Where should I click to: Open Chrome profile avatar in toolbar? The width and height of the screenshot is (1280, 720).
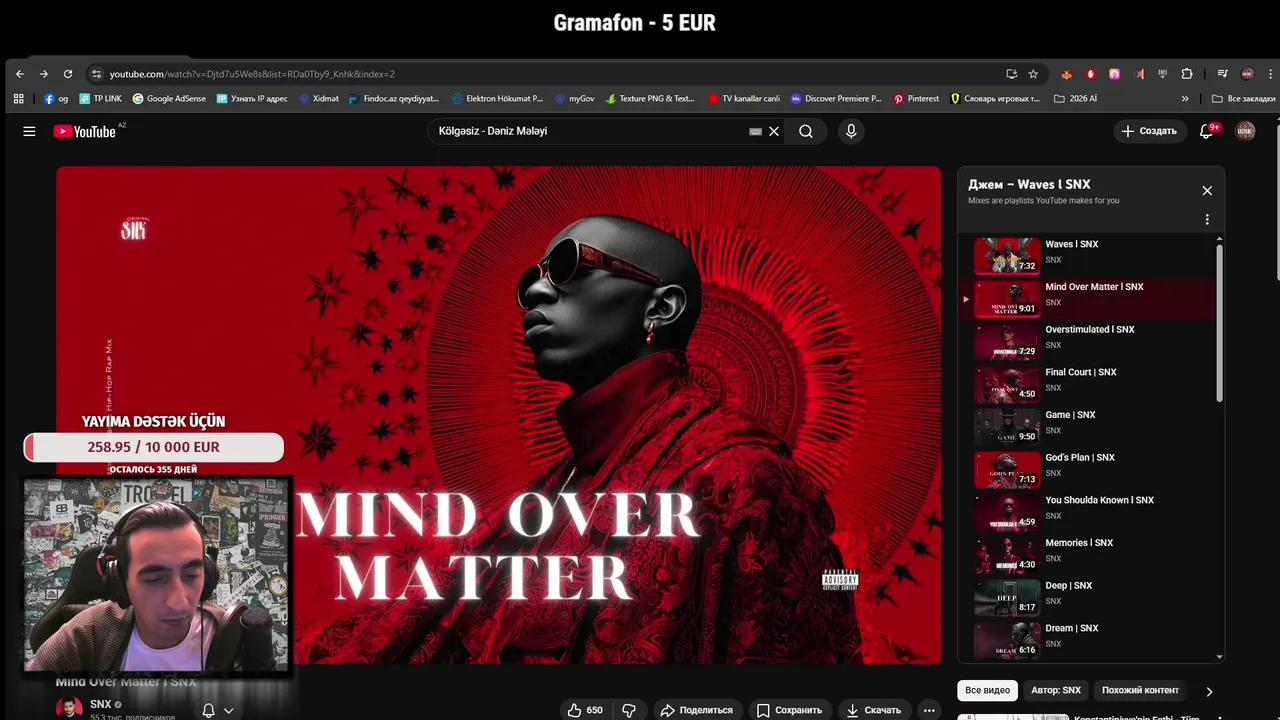[x=1247, y=74]
